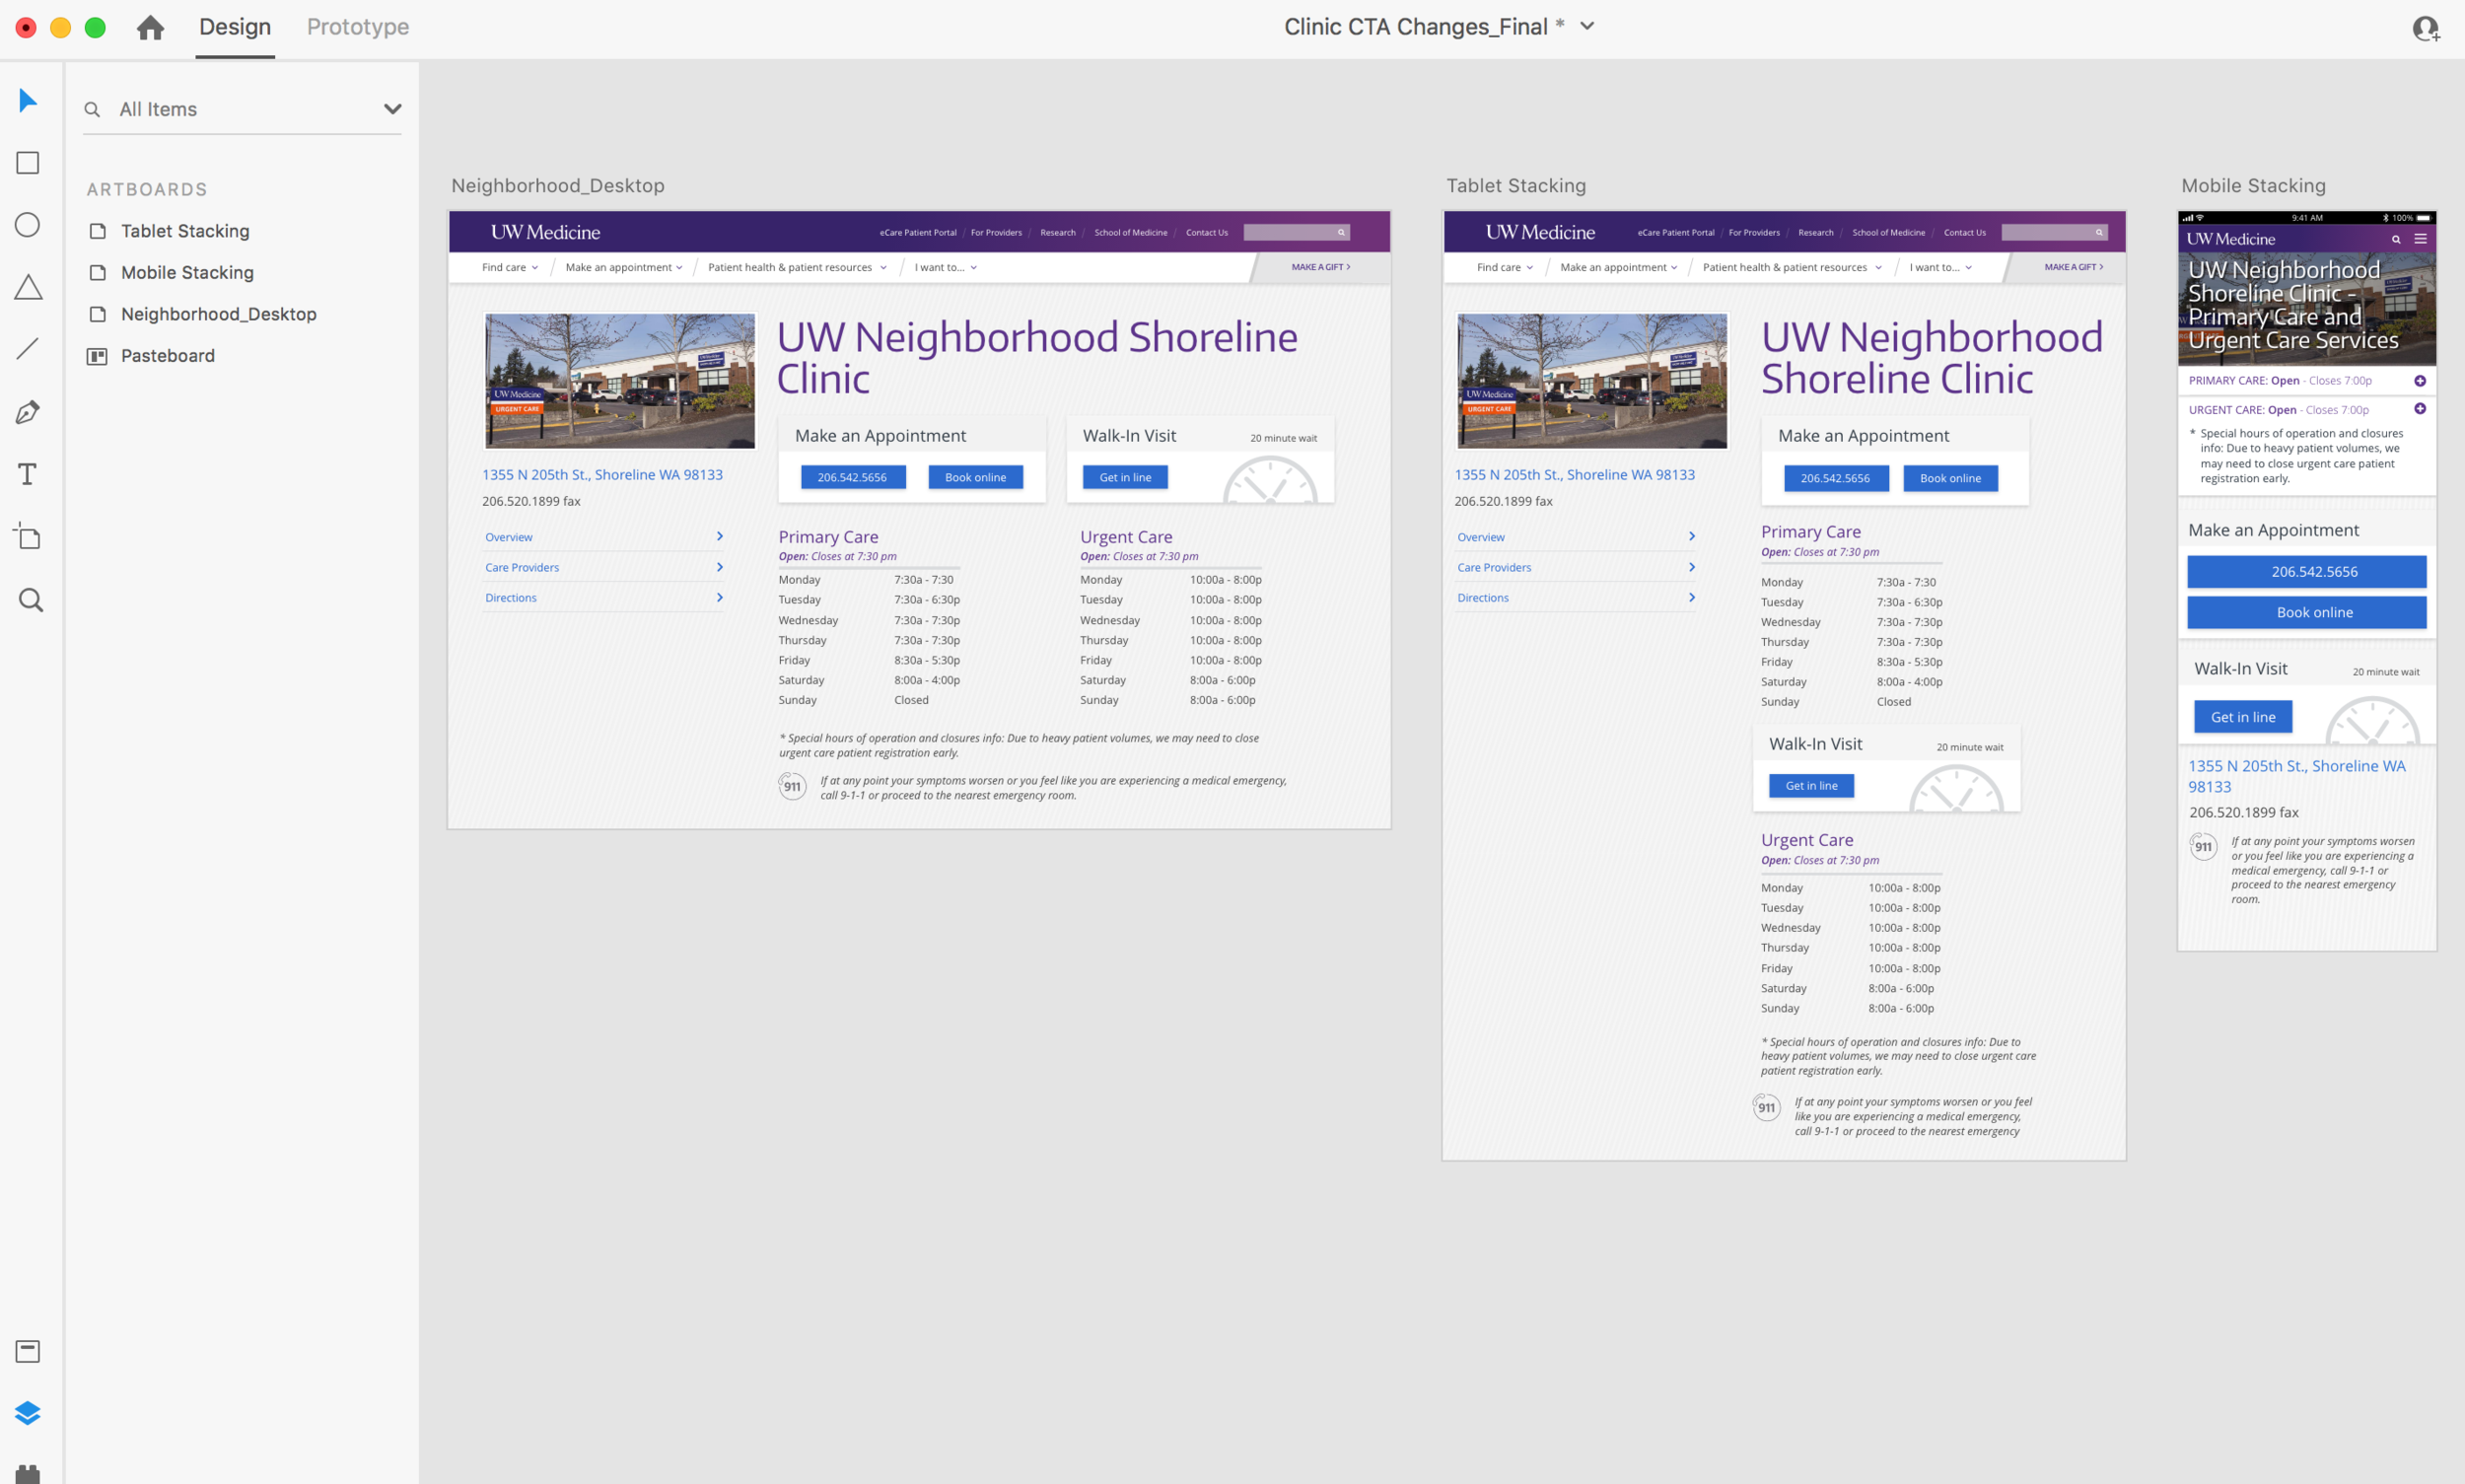The image size is (2465, 1484).
Task: Open the Layers panel icon
Action: point(28,1412)
